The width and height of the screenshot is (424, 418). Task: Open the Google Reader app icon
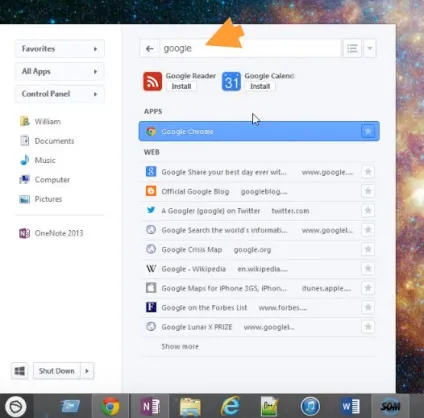pos(152,81)
